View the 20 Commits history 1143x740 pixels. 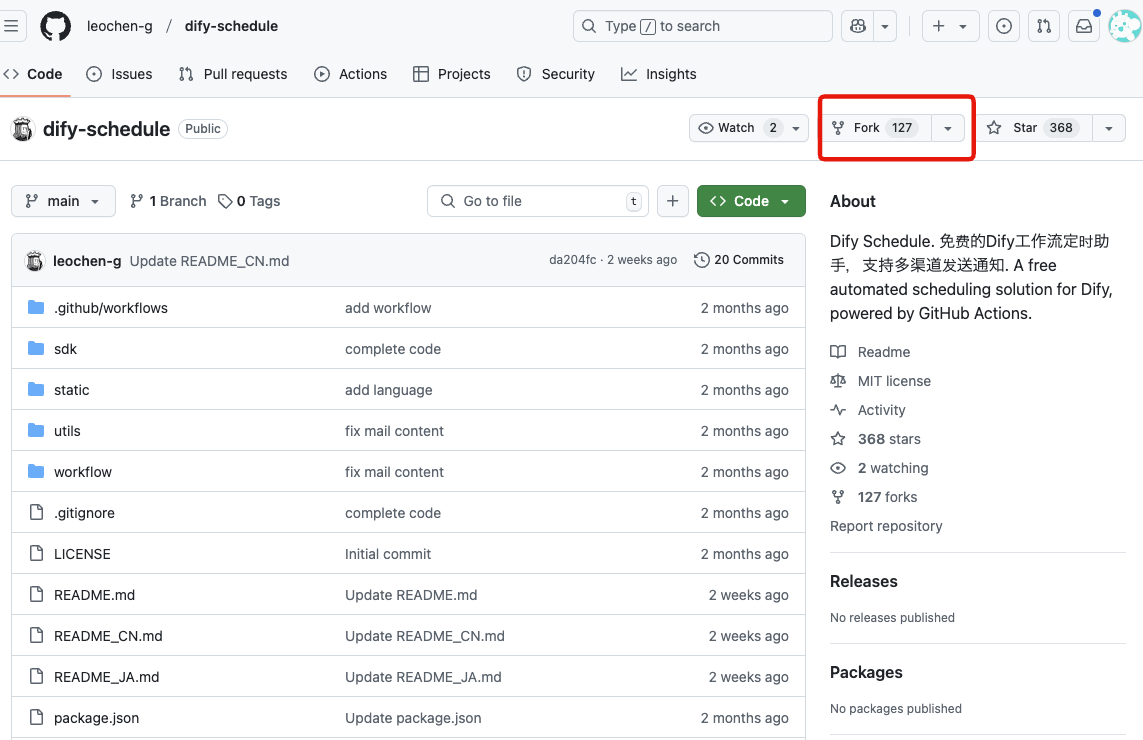739,260
